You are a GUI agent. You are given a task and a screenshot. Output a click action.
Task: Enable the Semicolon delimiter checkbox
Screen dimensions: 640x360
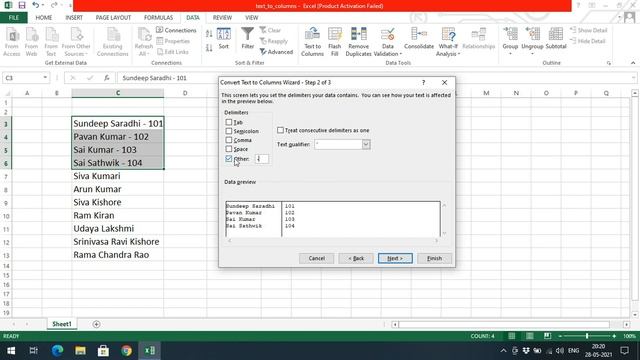pos(229,131)
